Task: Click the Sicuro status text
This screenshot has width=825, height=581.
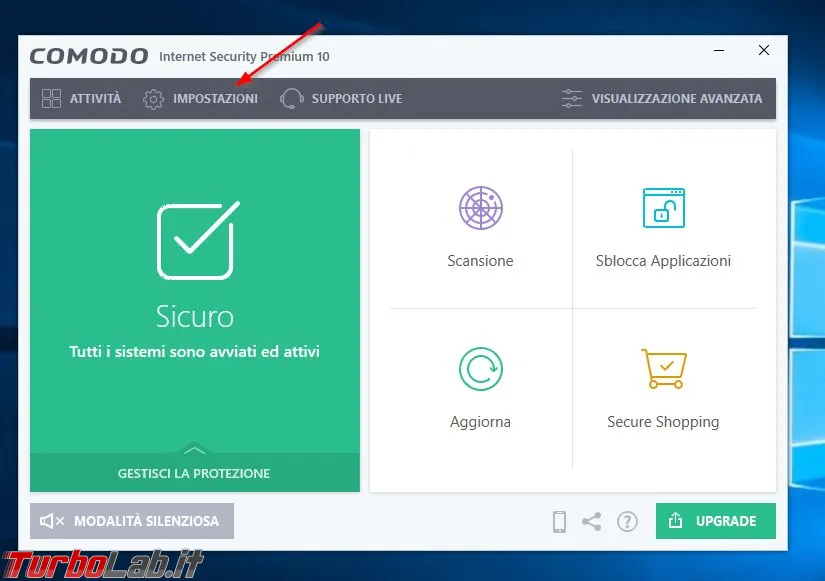Action: tap(195, 317)
